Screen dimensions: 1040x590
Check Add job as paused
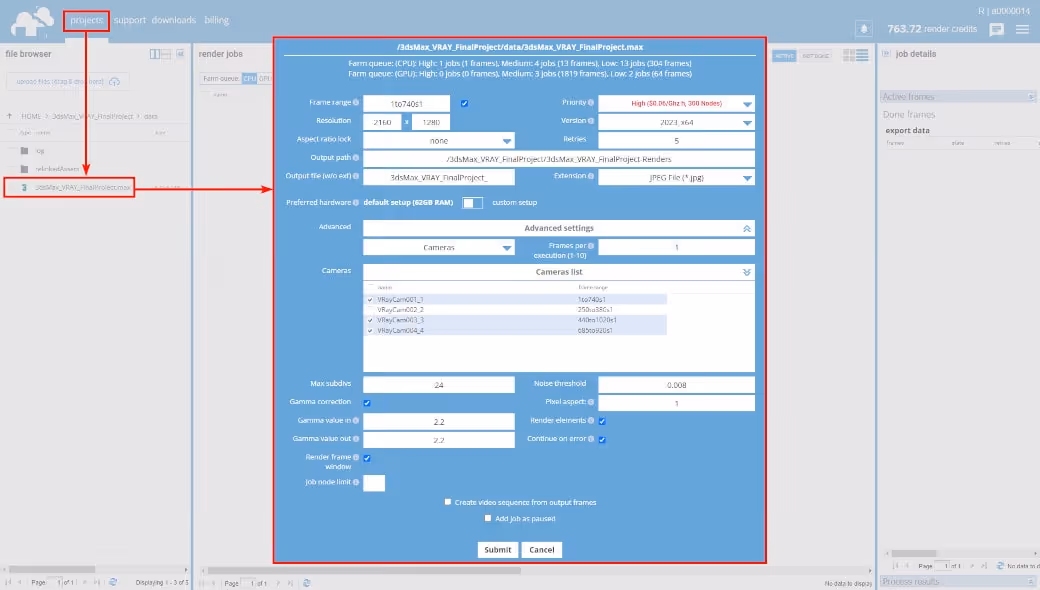tap(488, 518)
